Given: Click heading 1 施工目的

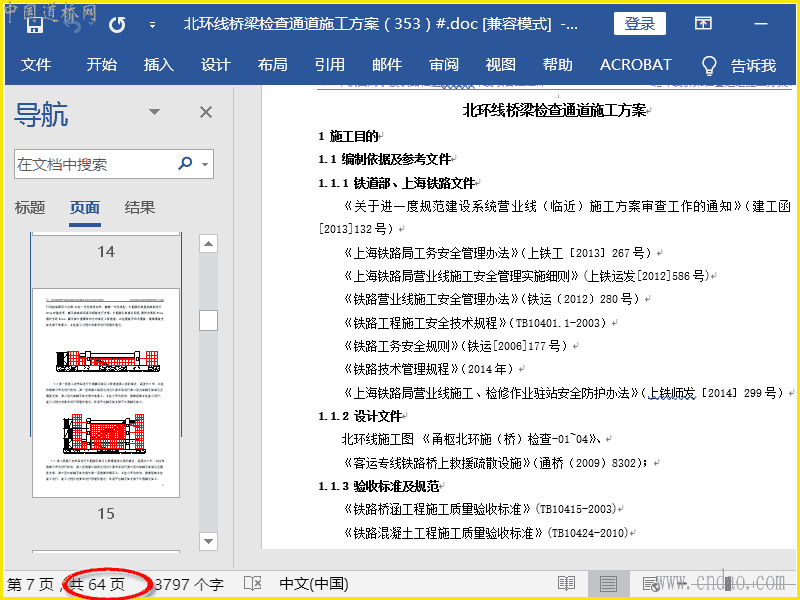Looking at the screenshot, I should (349, 136).
